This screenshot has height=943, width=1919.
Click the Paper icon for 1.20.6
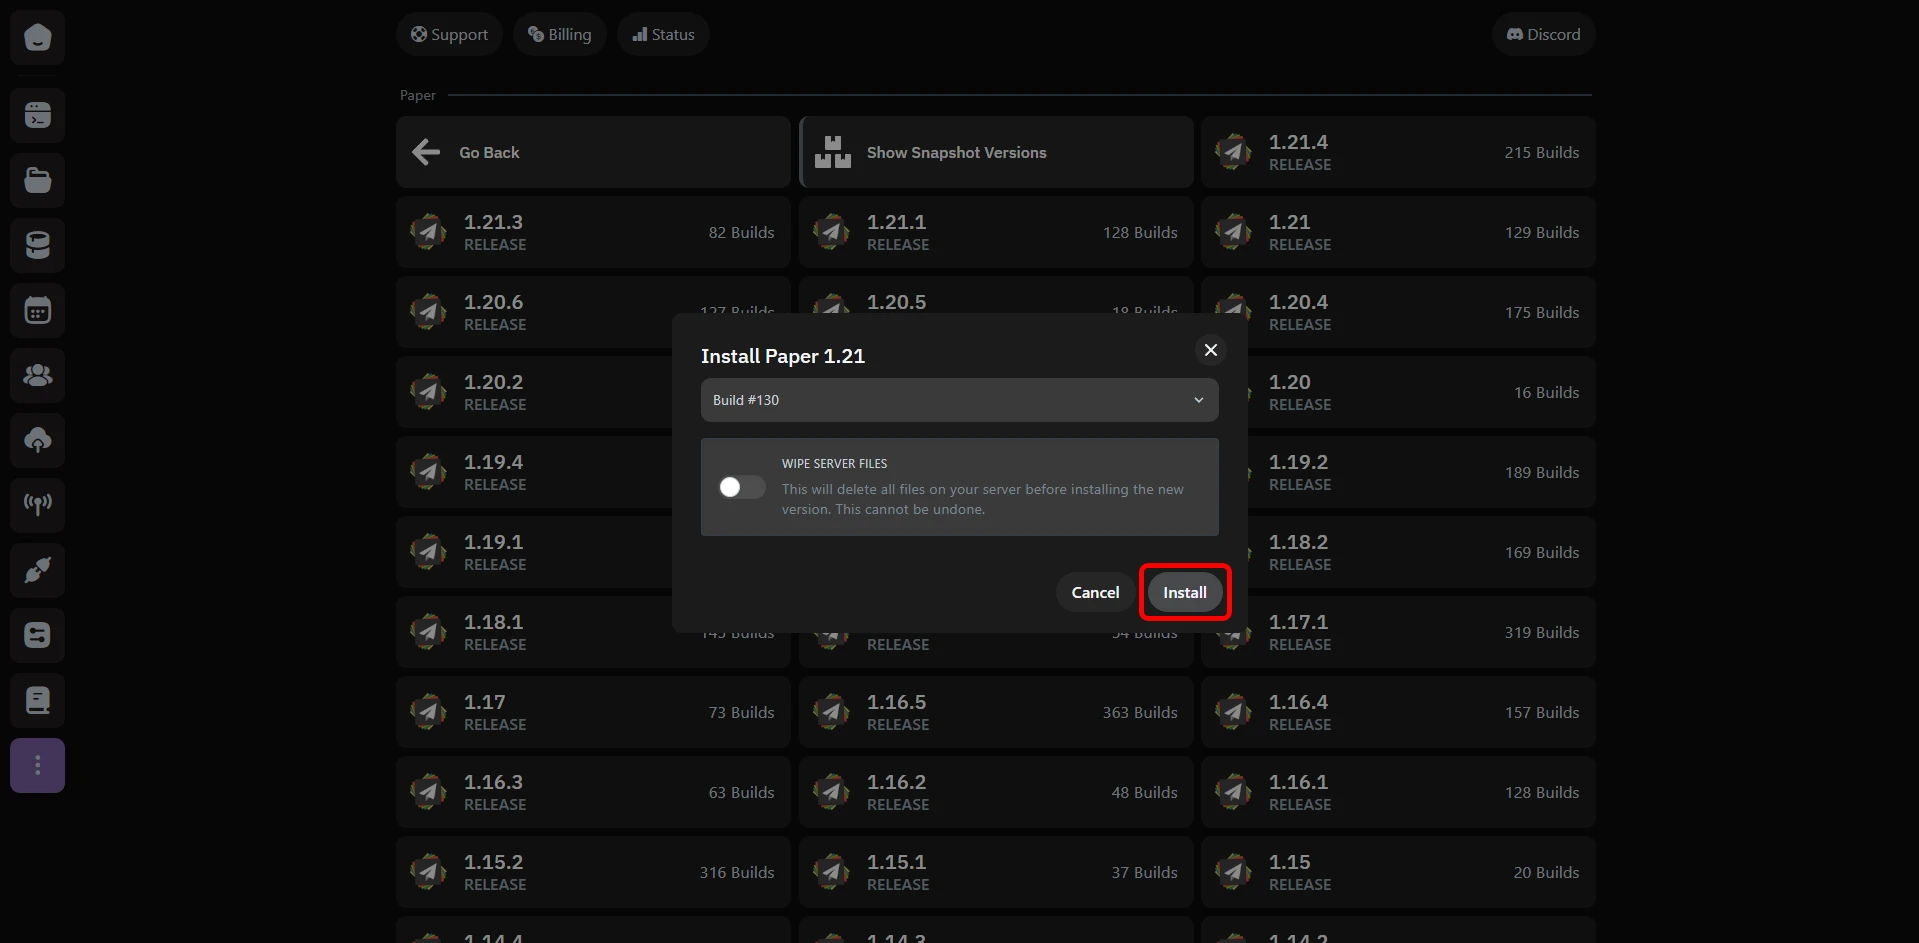click(x=428, y=312)
